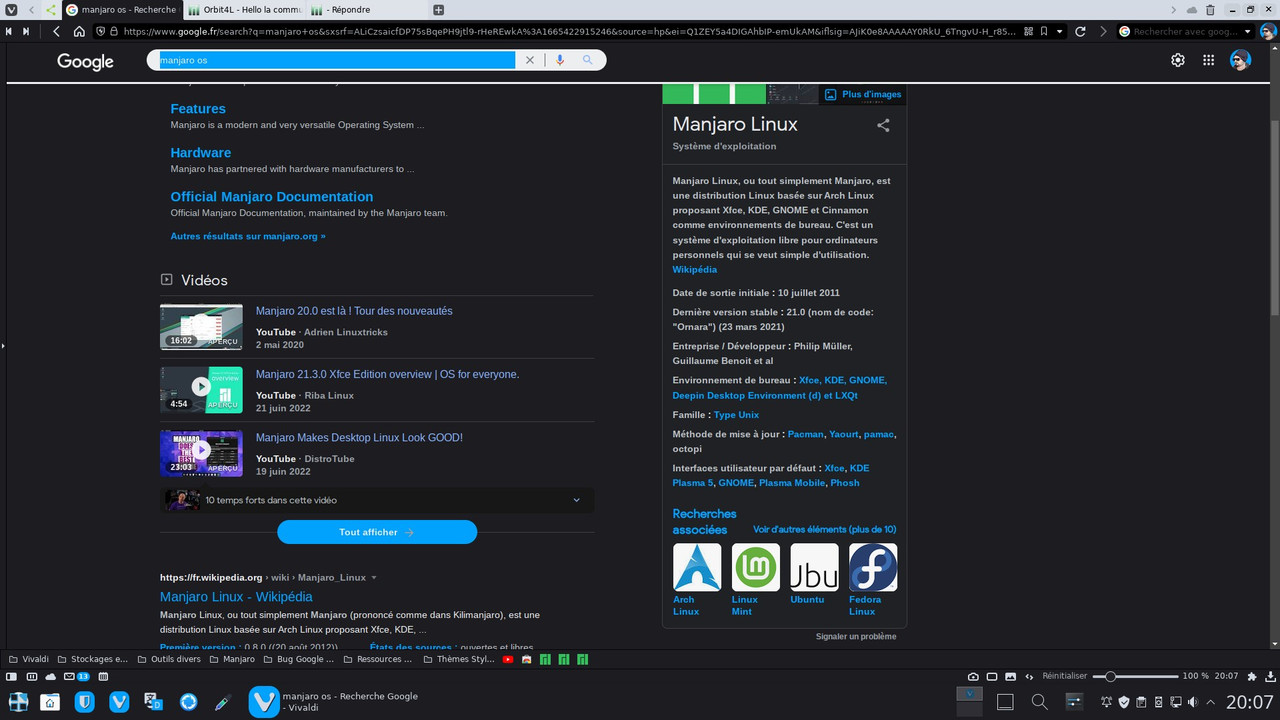
Task: Open the 'Stockages e...' bookmarks folder
Action: [93, 659]
